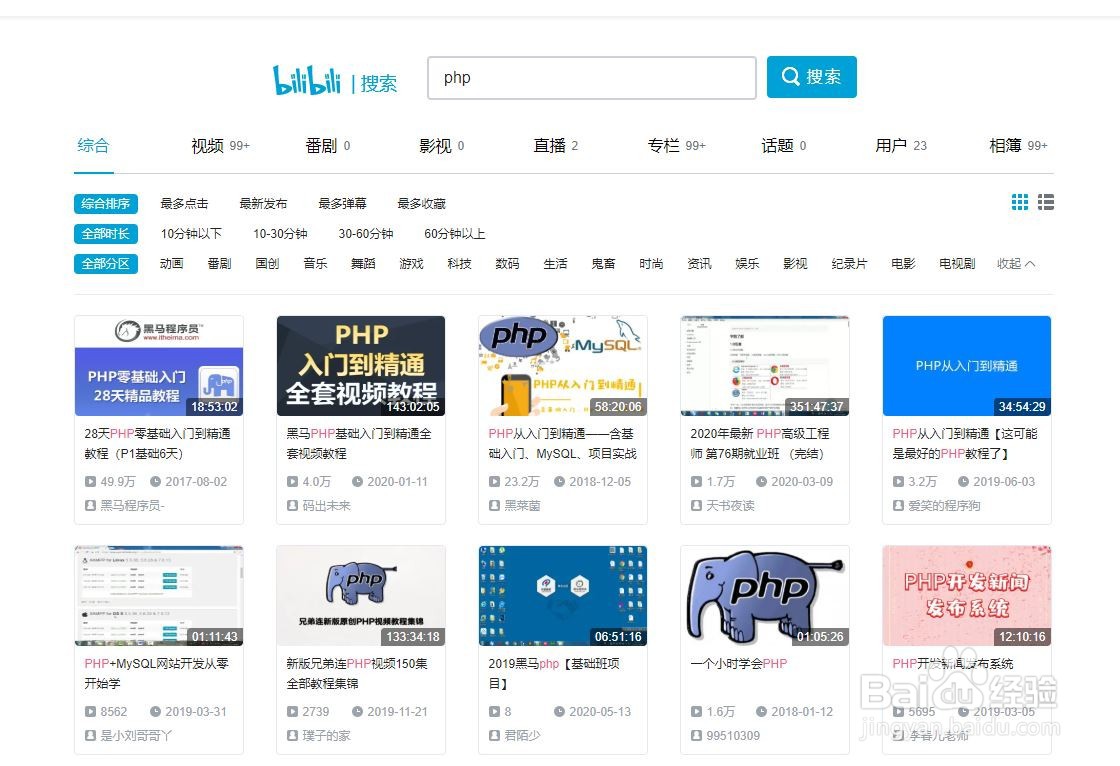Open the 视频 99+ tab
The image size is (1120, 766).
tap(220, 146)
